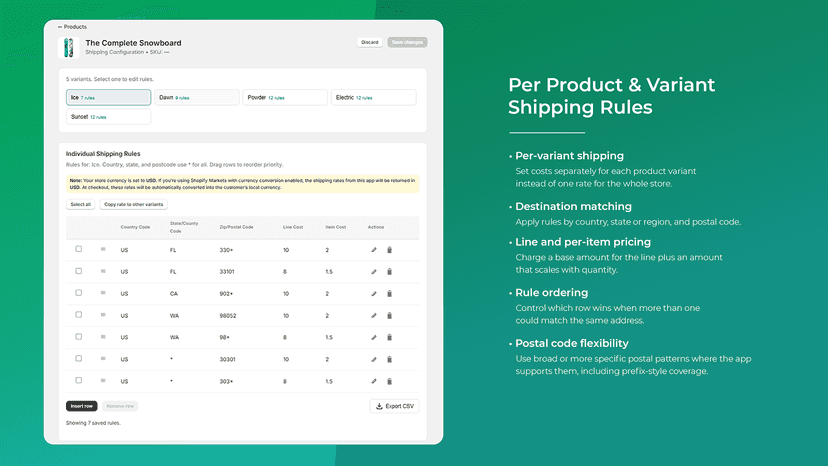Grab drag handle of WA 98052 row

click(103, 315)
